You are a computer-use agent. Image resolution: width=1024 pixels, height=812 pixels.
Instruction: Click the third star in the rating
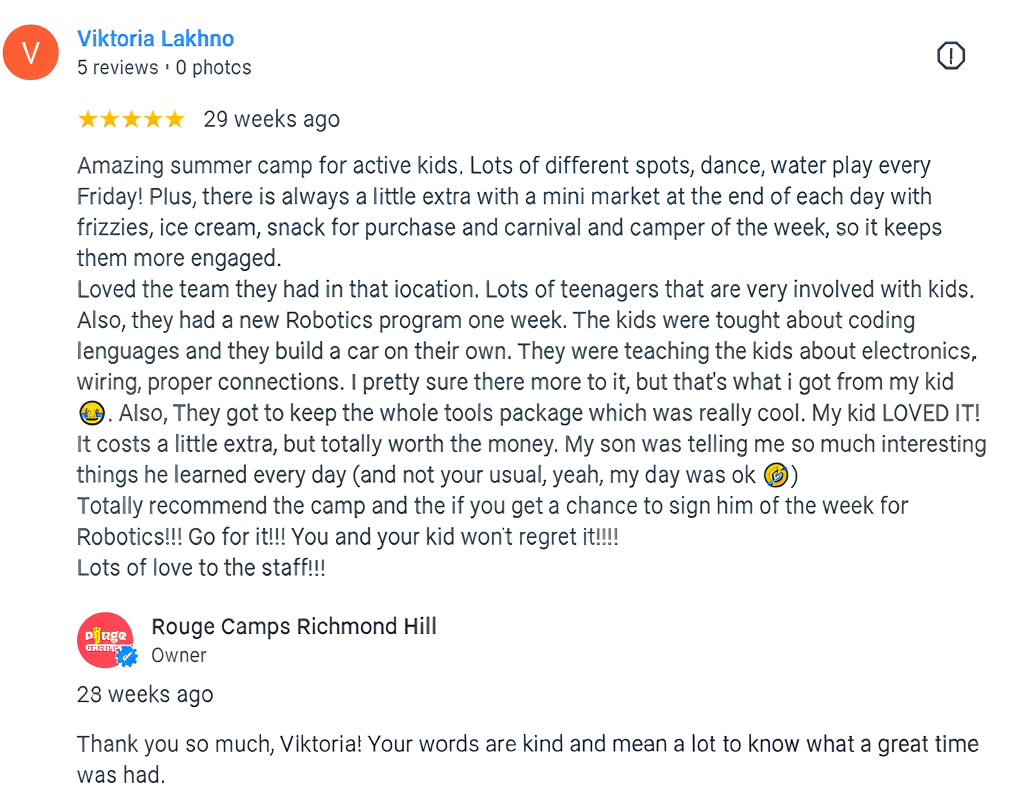pyautogui.click(x=131, y=120)
